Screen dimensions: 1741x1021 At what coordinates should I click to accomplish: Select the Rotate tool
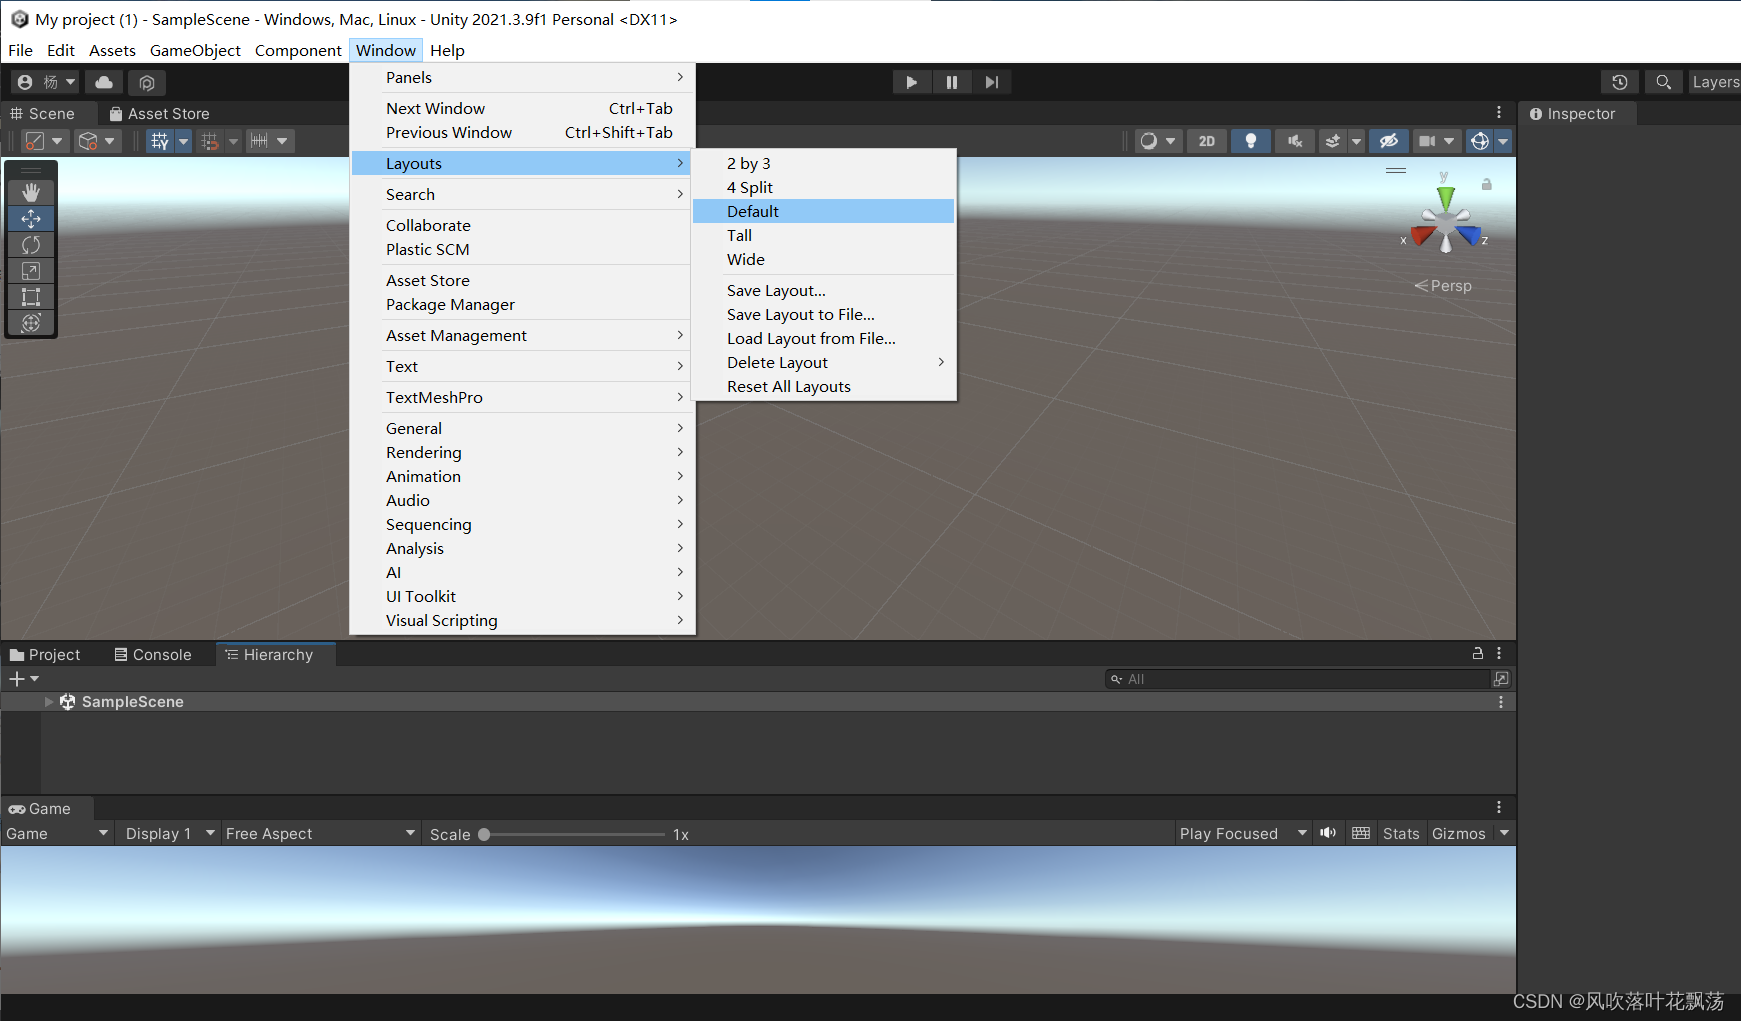coord(31,245)
